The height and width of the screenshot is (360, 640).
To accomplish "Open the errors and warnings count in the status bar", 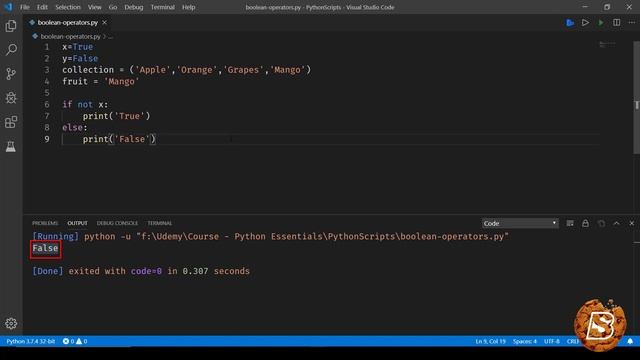I will [x=75, y=341].
